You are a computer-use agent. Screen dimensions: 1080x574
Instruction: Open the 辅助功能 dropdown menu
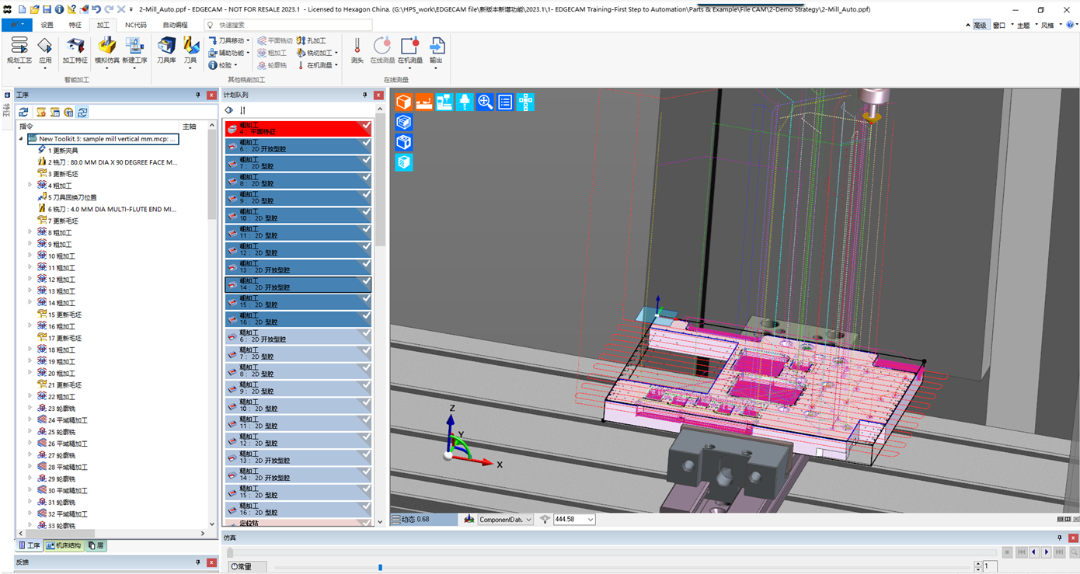point(229,53)
